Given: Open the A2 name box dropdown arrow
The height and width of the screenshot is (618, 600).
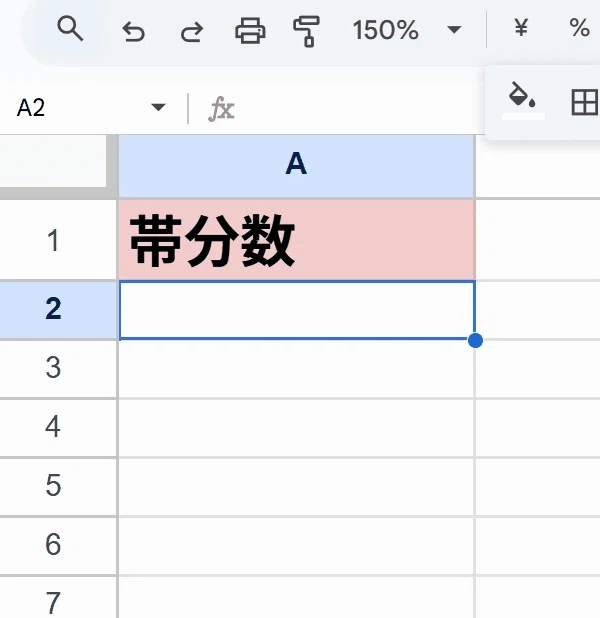Looking at the screenshot, I should click(158, 107).
